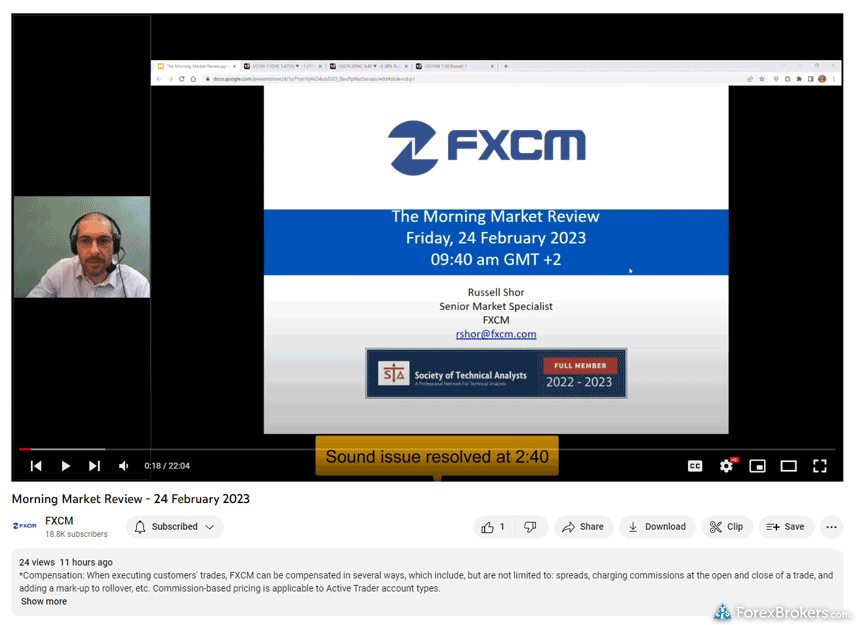Download the video
Image resolution: width=856 pixels, height=625 pixels.
tap(656, 527)
